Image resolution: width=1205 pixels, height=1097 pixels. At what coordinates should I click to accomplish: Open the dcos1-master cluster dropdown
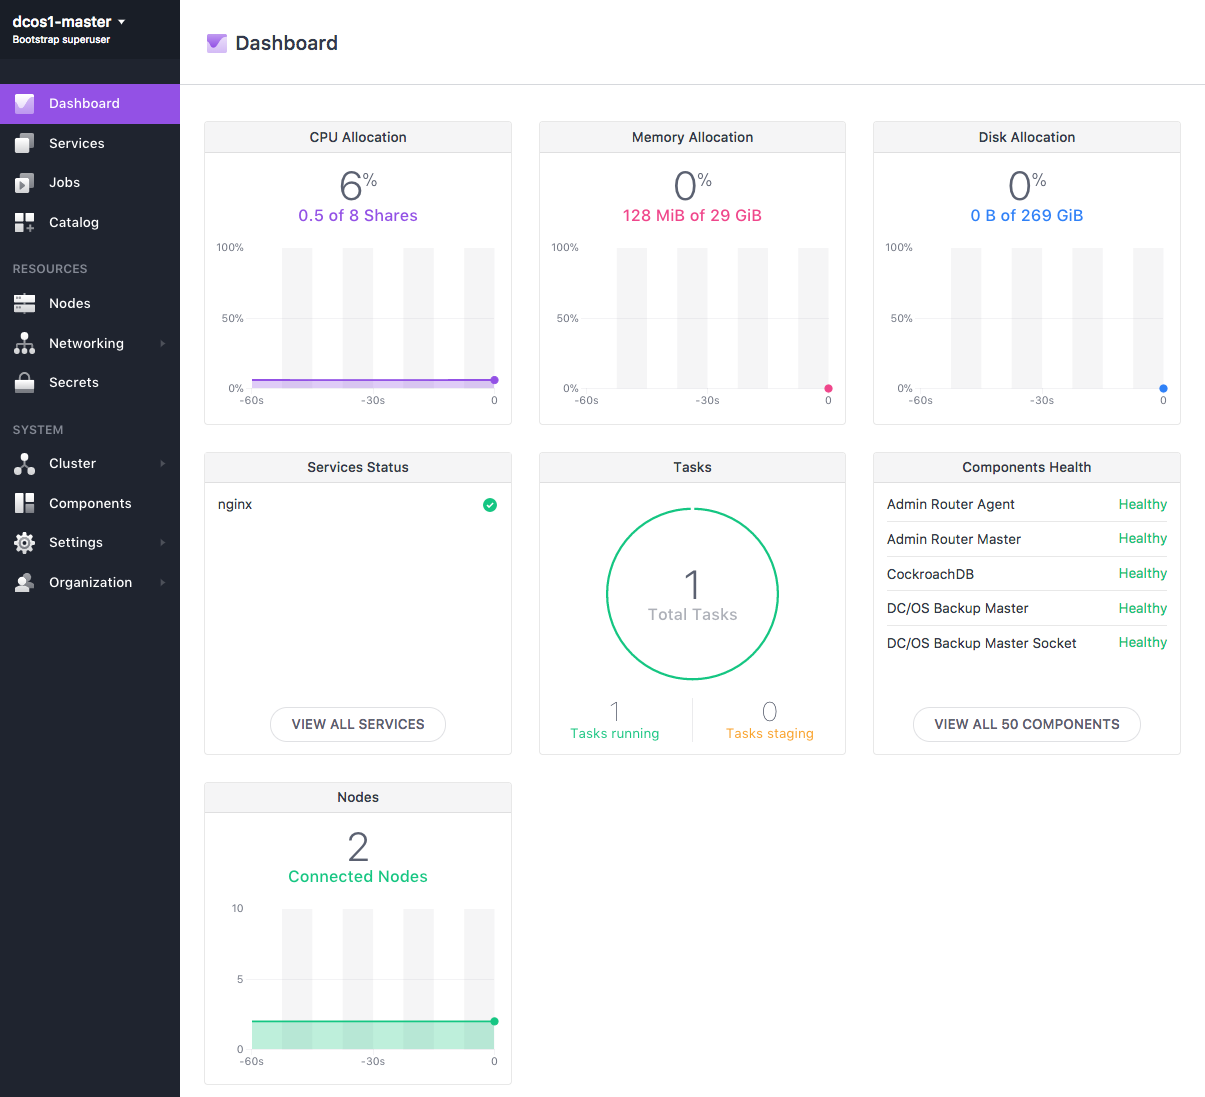69,22
